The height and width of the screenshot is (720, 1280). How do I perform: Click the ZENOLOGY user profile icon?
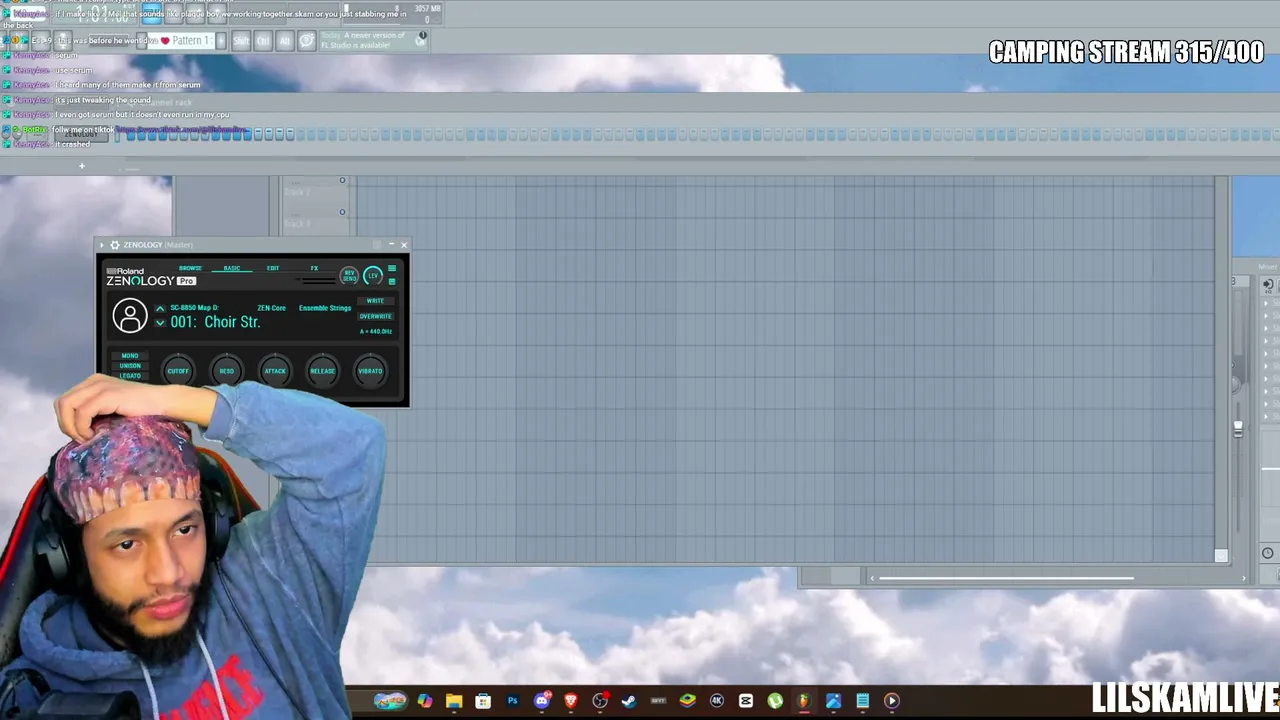click(x=130, y=316)
